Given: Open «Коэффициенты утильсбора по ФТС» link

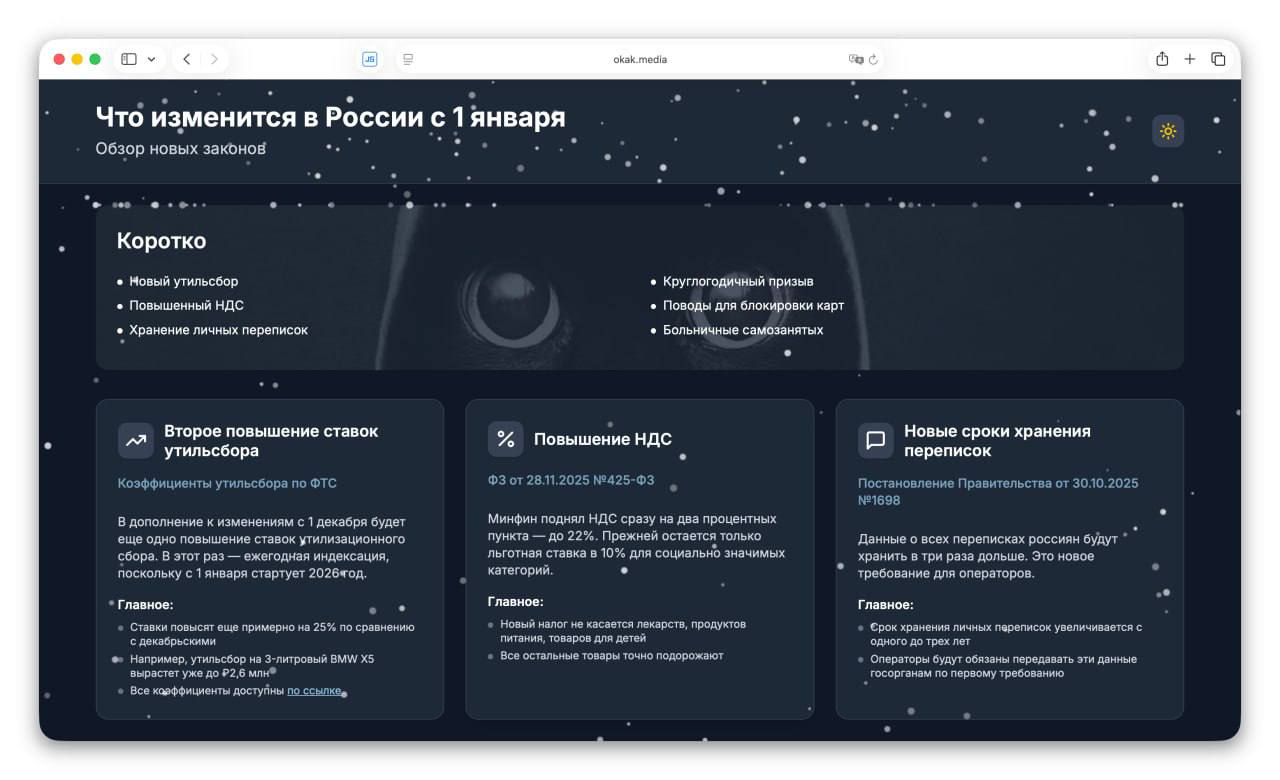Looking at the screenshot, I should click(x=227, y=483).
